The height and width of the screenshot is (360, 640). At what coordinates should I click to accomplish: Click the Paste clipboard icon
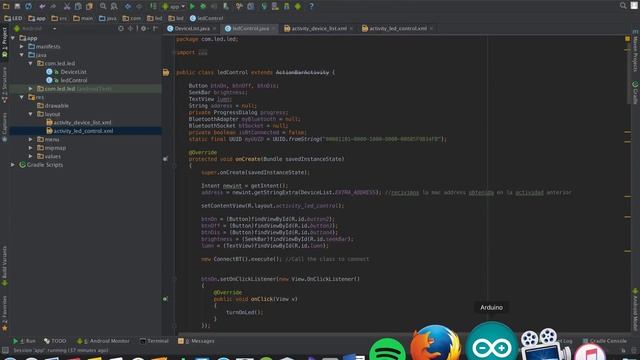tap(89, 6)
